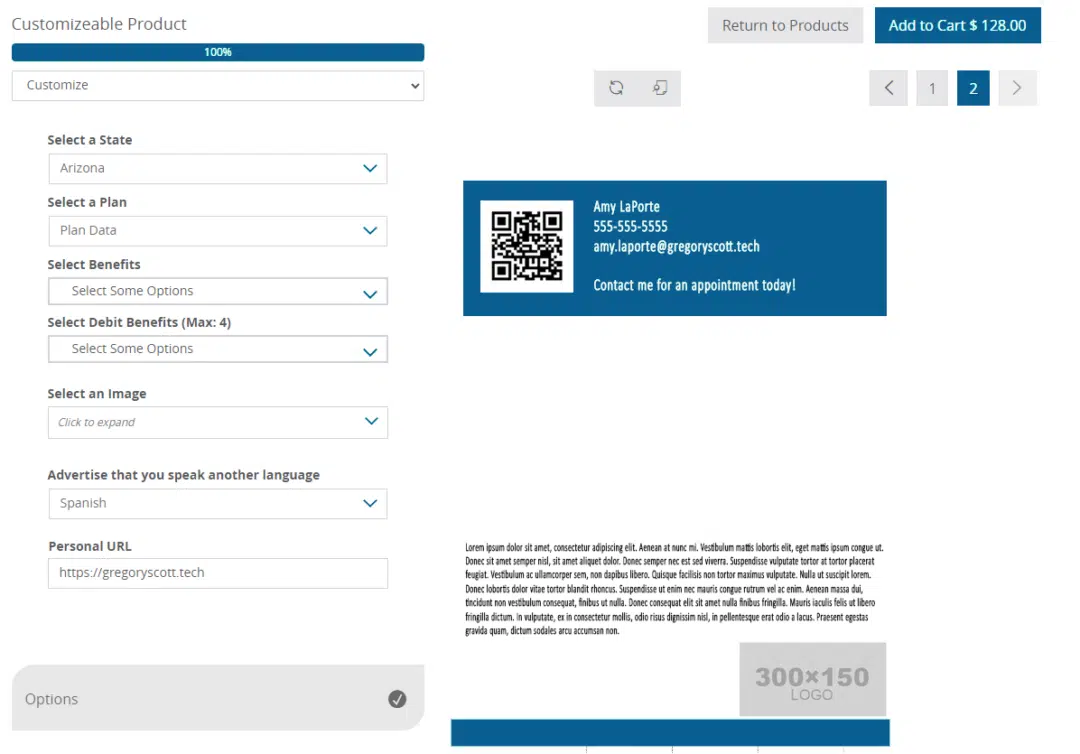Click the refresh preview icon
Screen dimensions: 1080x754
coord(616,88)
